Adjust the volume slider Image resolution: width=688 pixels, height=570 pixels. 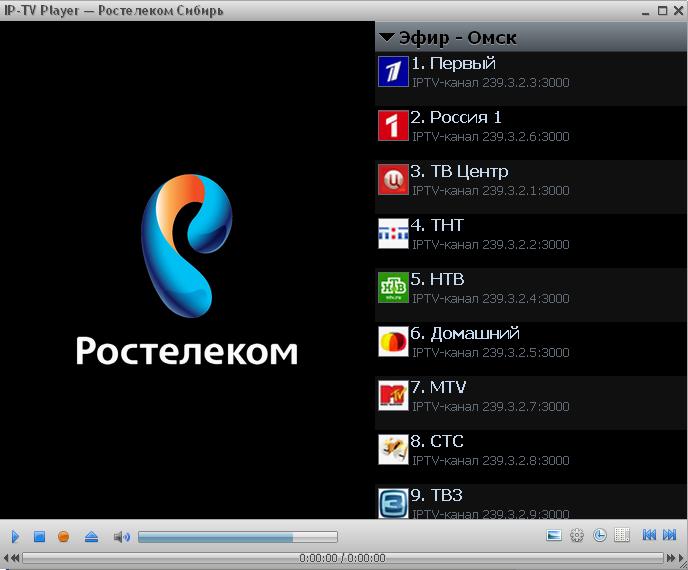(237, 537)
